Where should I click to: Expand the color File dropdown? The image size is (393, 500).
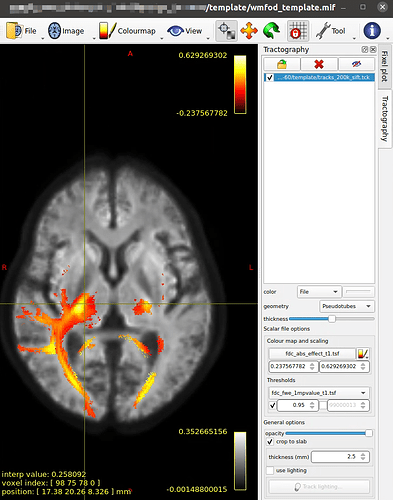click(x=319, y=292)
